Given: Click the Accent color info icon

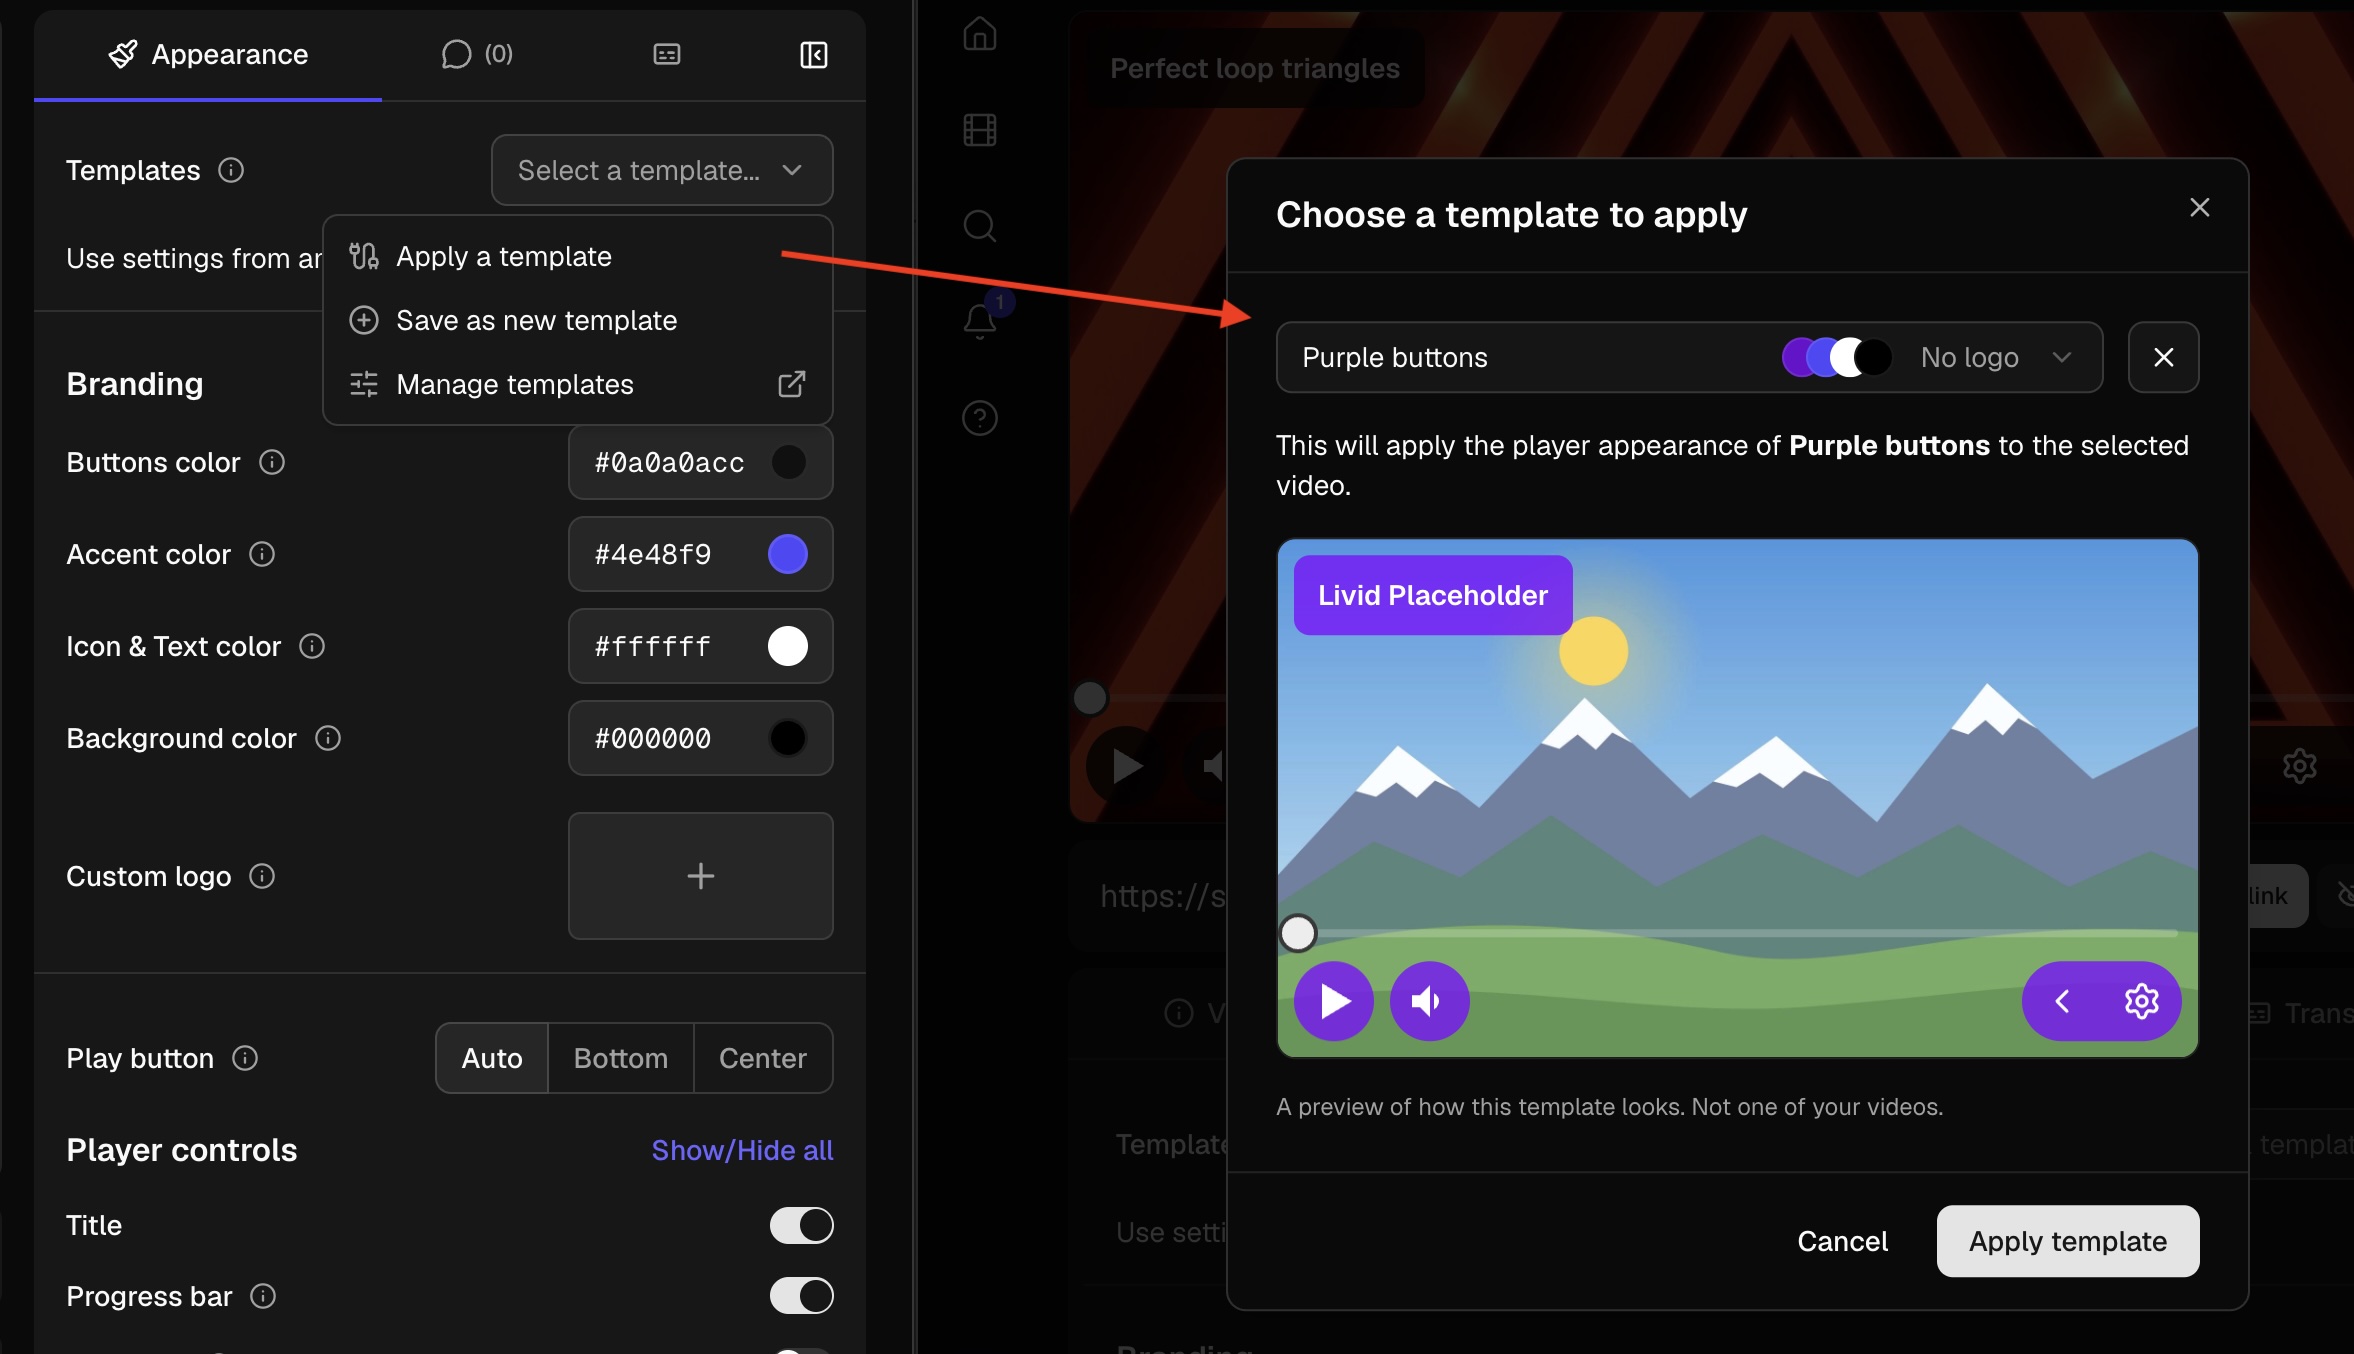Looking at the screenshot, I should 262,554.
